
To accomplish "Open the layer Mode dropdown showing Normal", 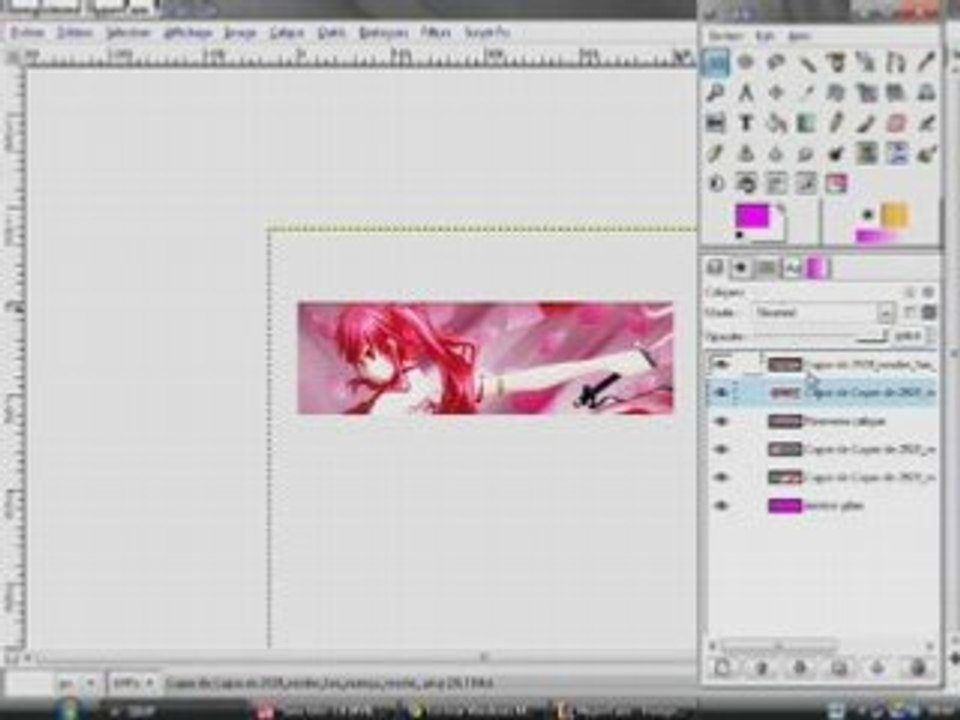I will tap(824, 313).
